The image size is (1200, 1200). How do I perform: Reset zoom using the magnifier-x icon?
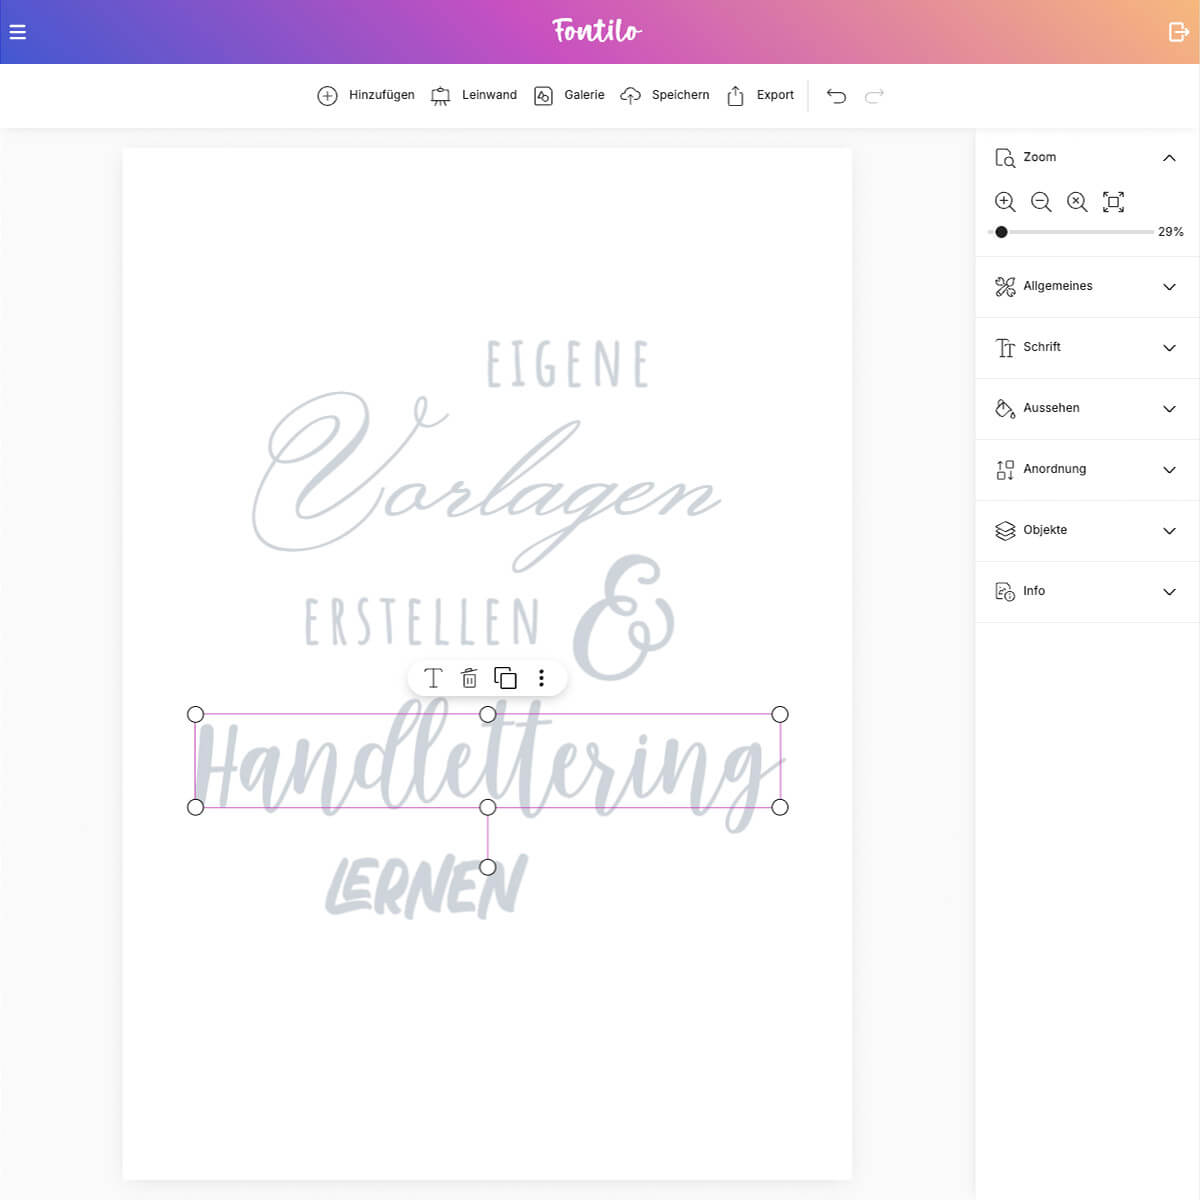1077,201
